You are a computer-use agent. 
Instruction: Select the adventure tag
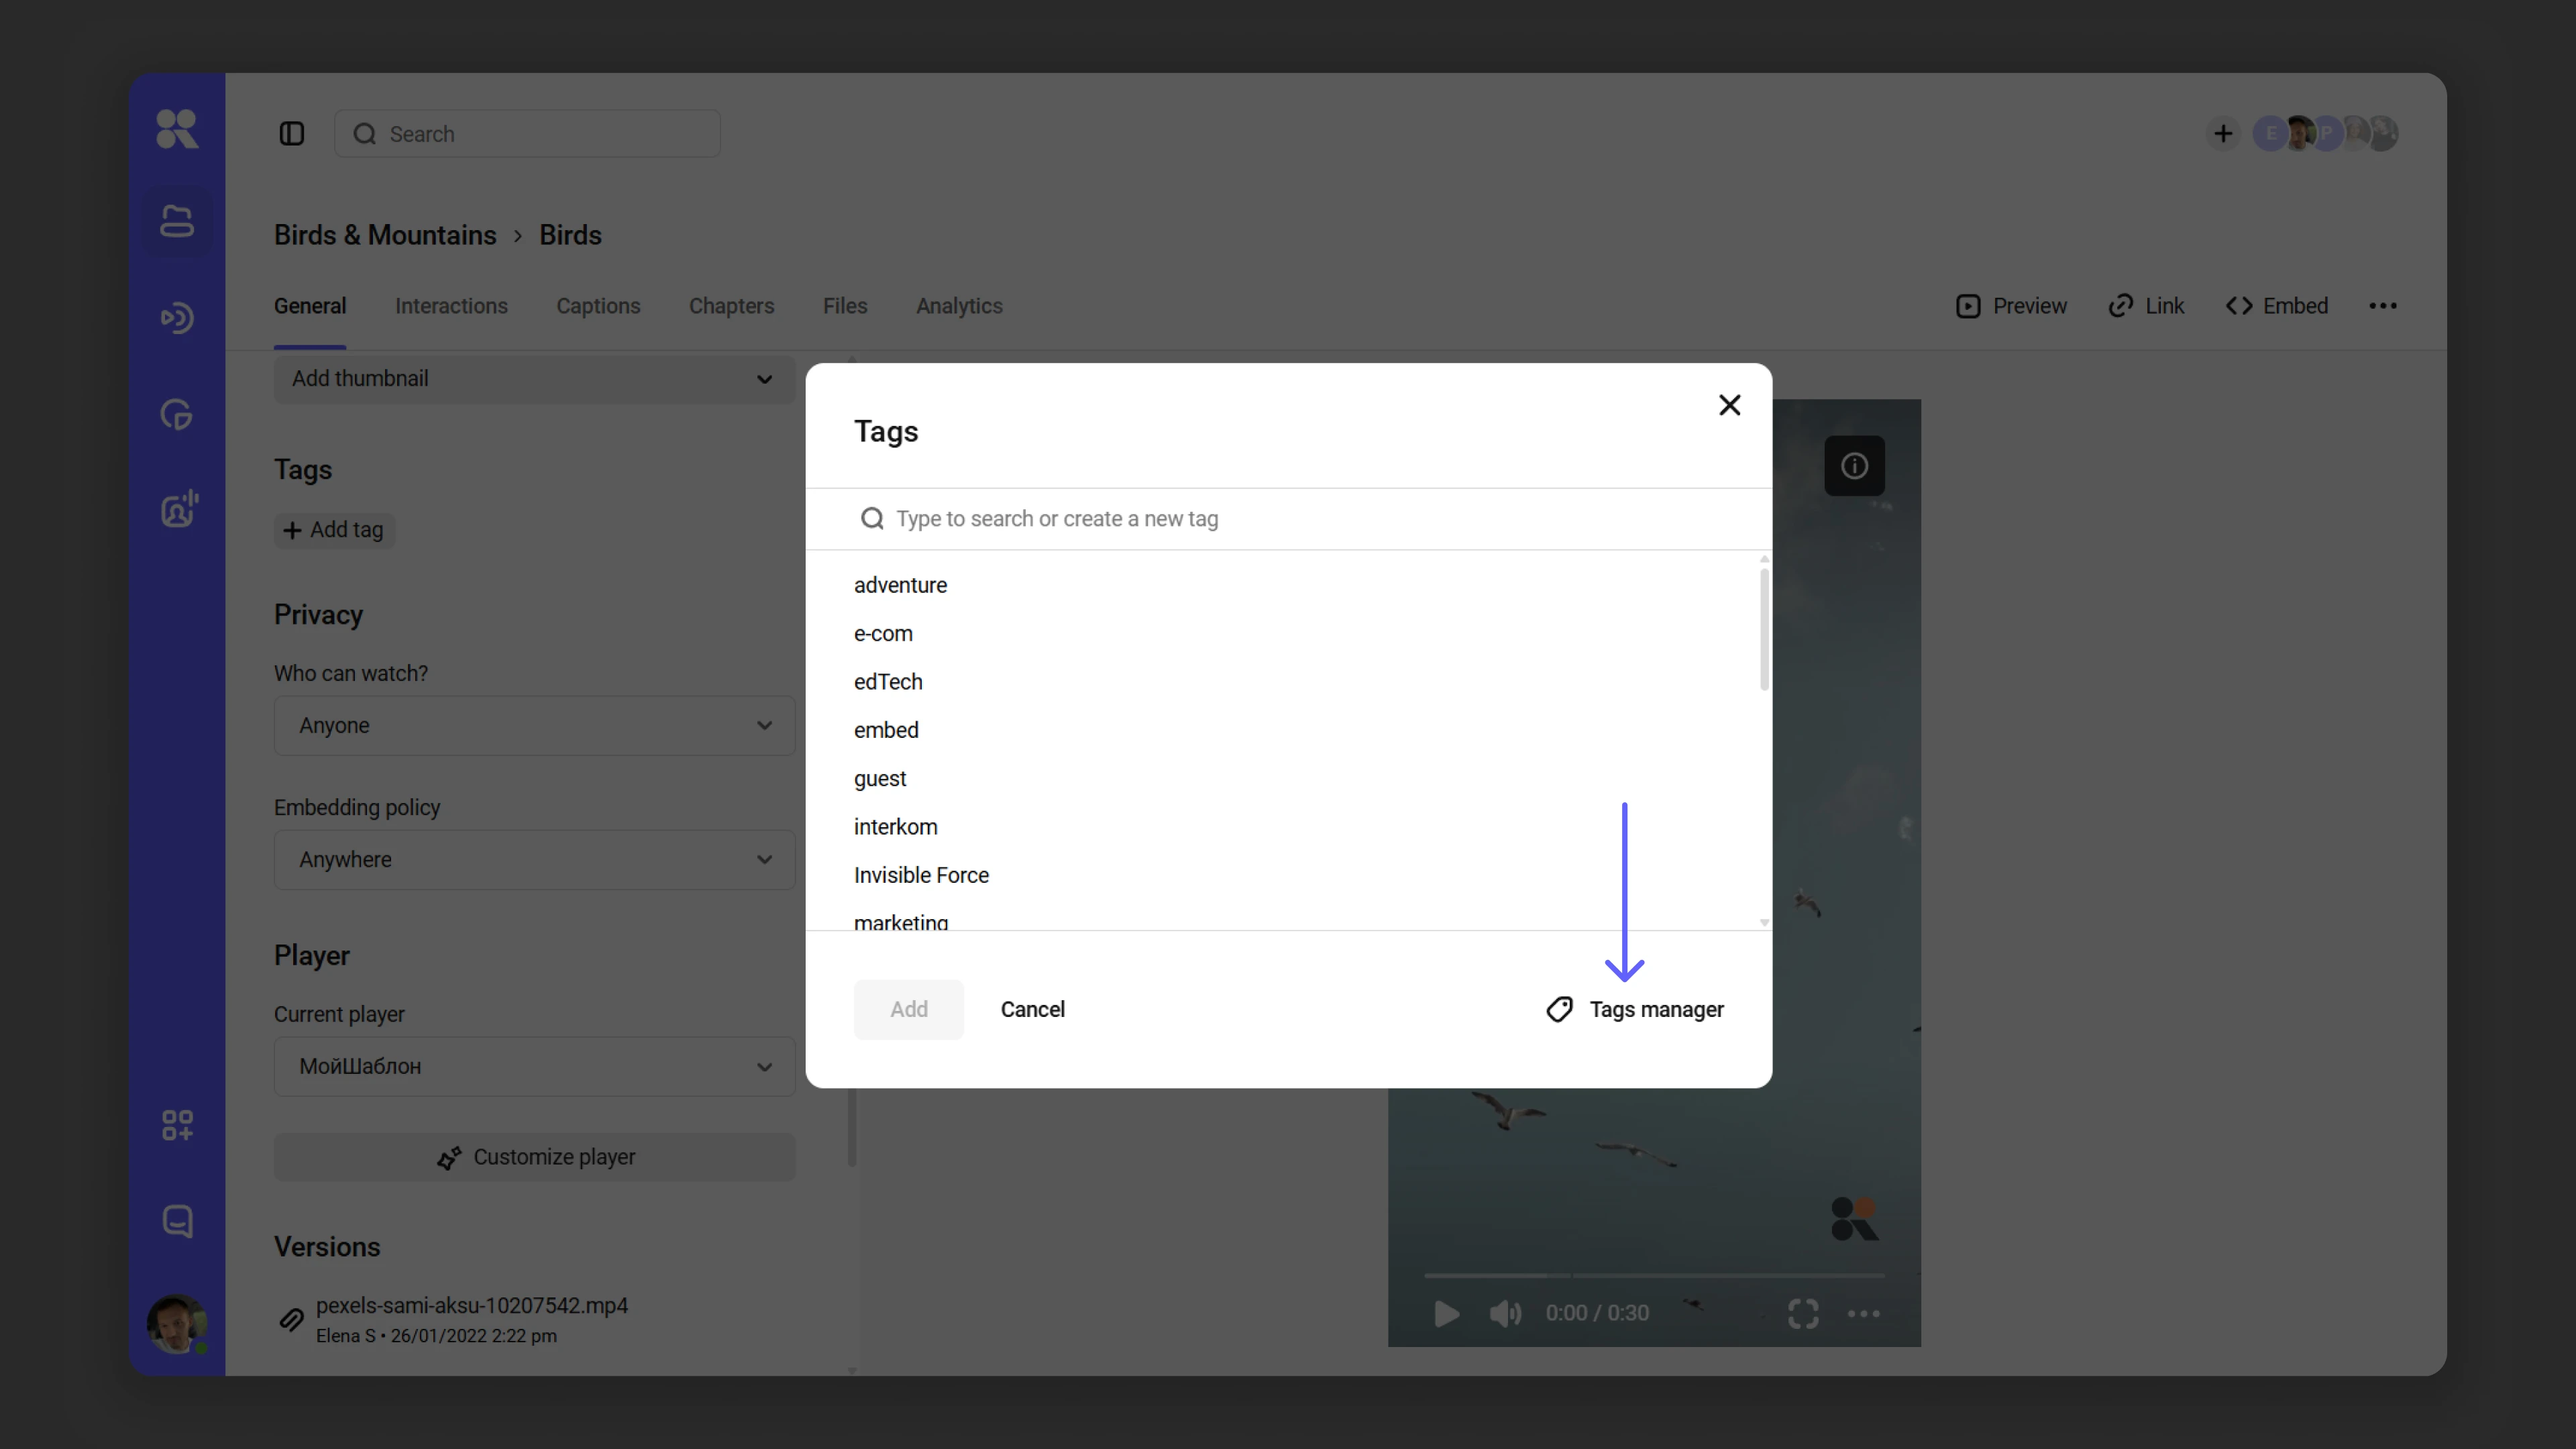pos(900,585)
